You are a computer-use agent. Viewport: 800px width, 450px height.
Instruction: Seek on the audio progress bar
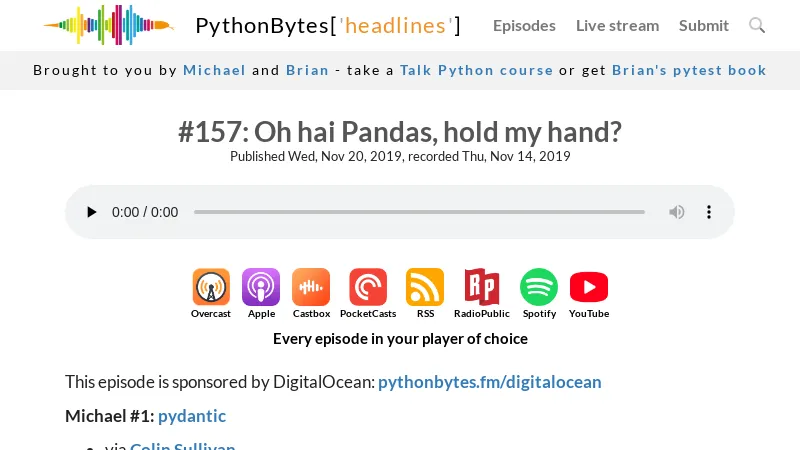(419, 212)
